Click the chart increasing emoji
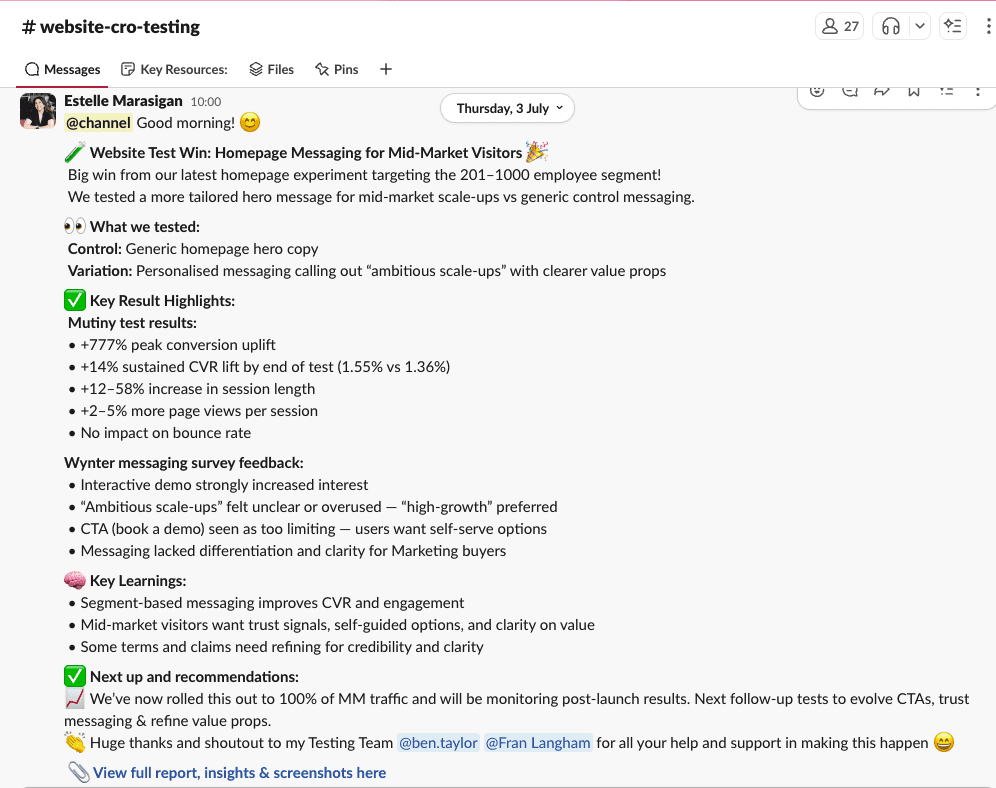996x788 pixels. [74, 698]
